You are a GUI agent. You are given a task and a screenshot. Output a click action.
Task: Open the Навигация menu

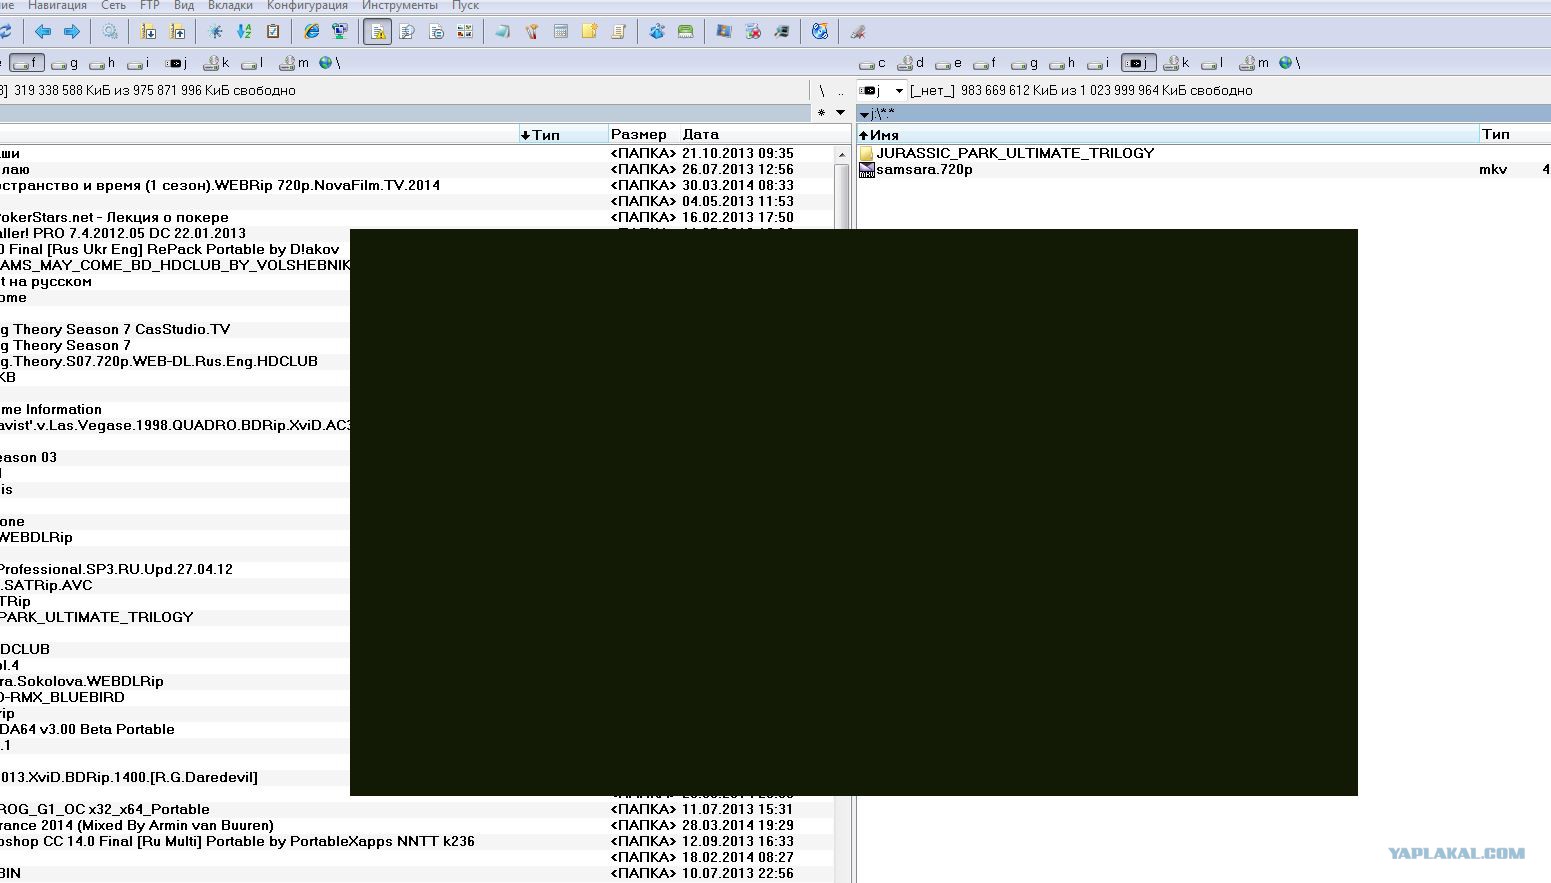pos(57,6)
